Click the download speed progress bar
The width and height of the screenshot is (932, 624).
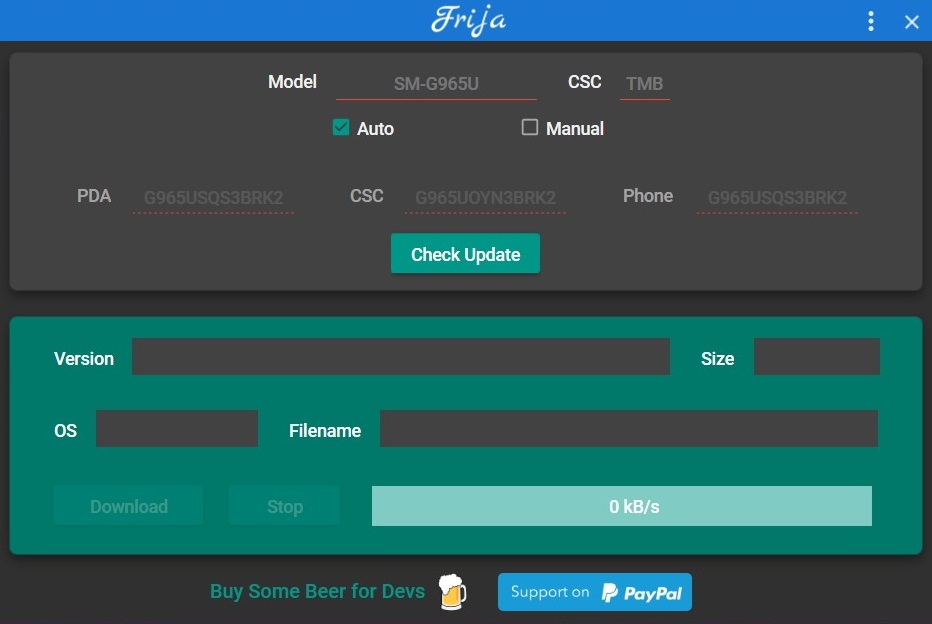pos(621,506)
